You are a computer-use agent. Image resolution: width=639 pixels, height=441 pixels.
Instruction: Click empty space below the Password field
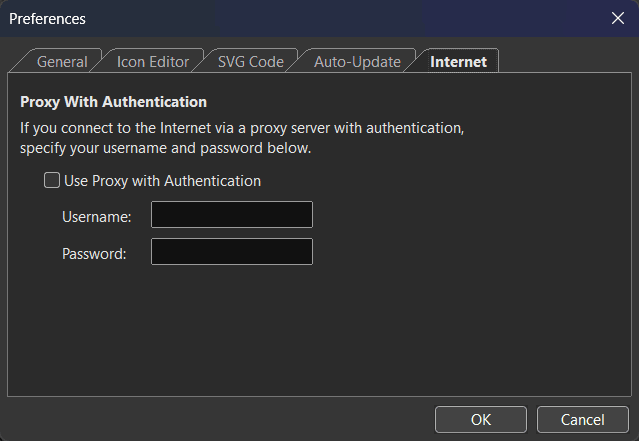(300, 330)
